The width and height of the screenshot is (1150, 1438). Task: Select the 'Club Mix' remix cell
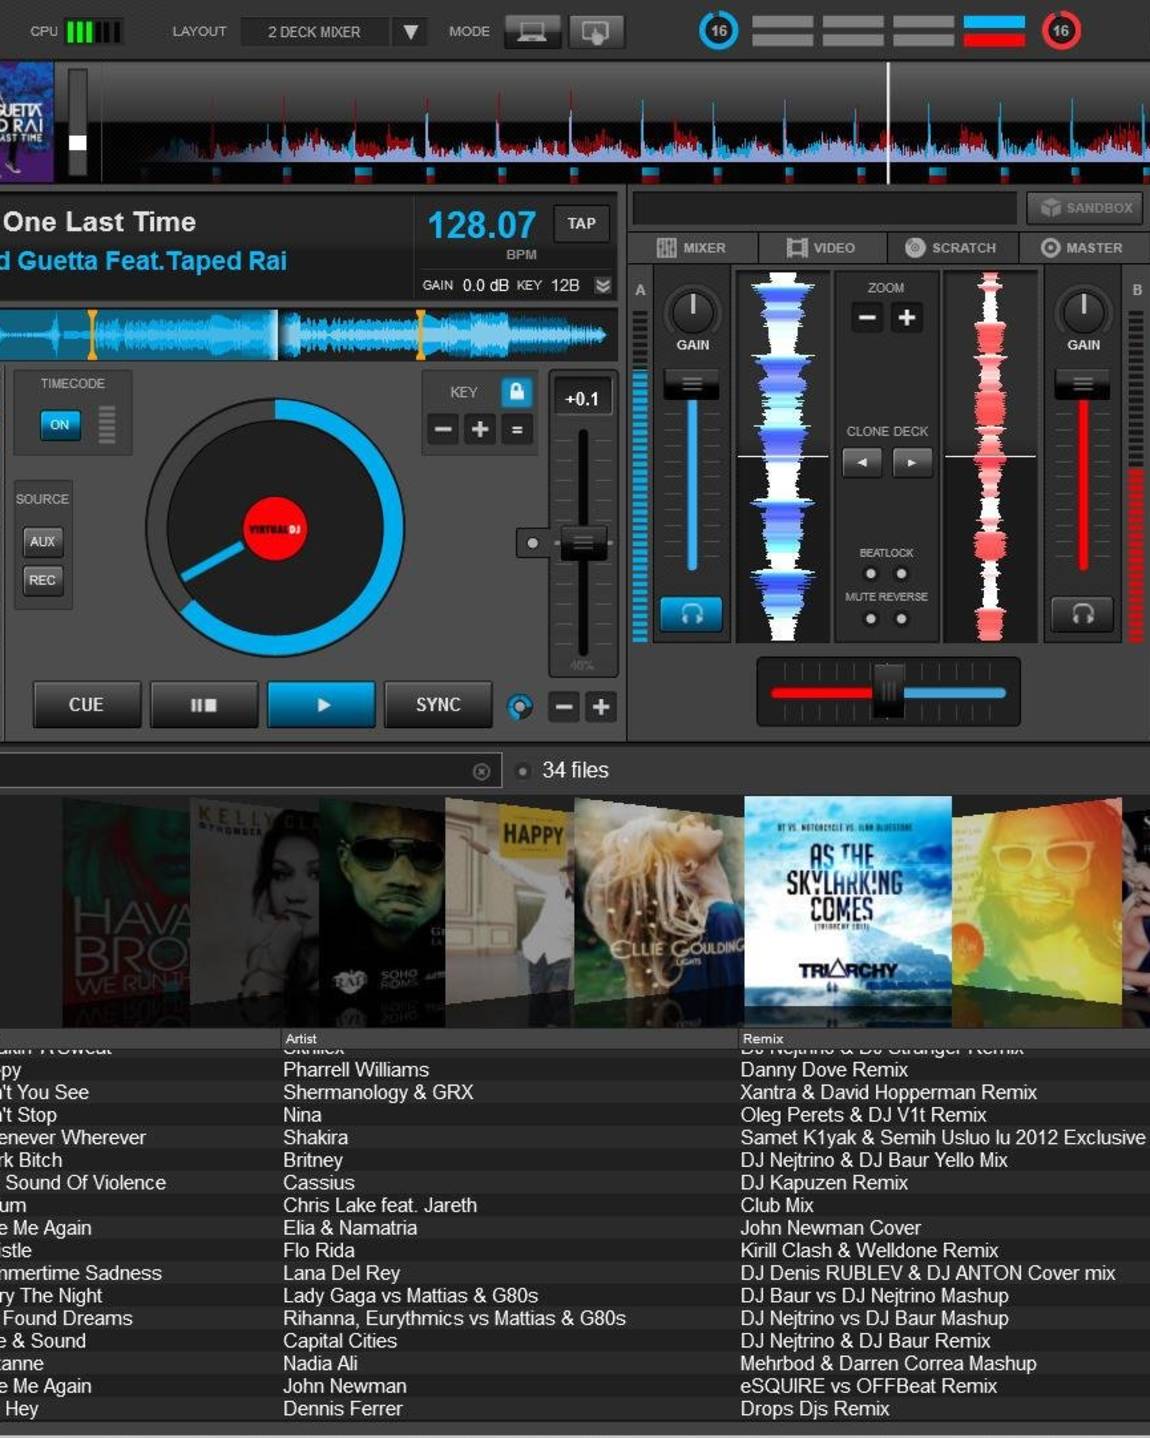click(777, 1205)
